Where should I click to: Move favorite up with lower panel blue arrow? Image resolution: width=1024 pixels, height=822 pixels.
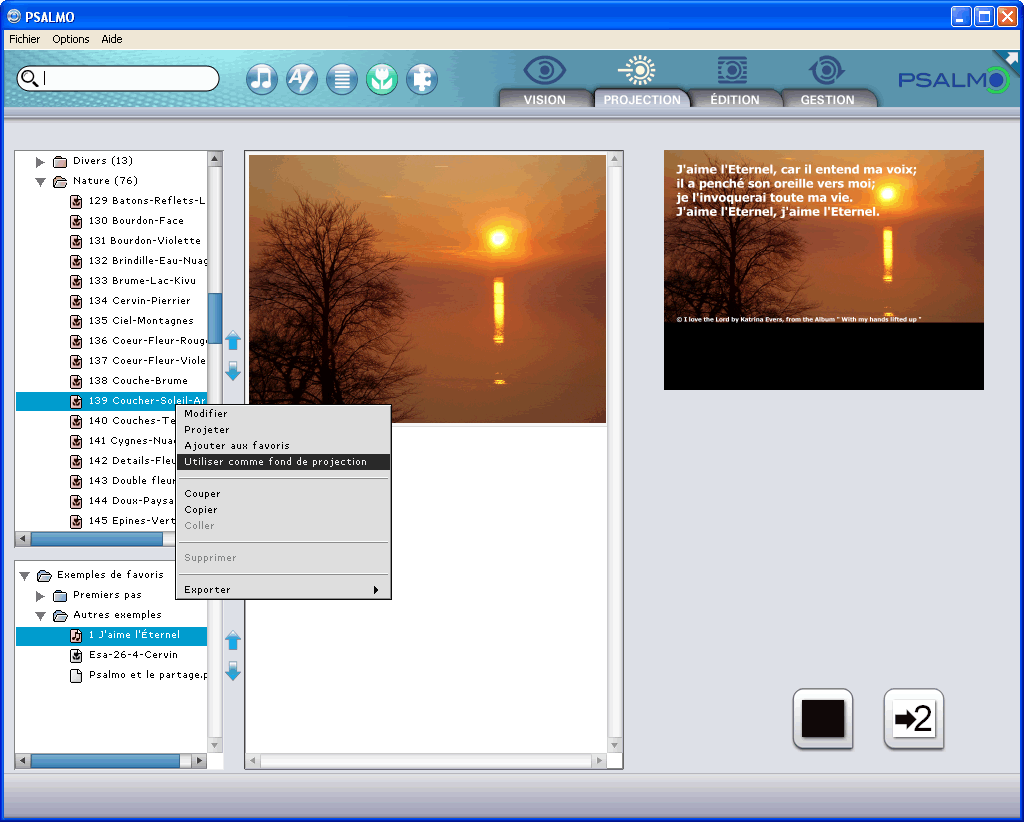(233, 640)
